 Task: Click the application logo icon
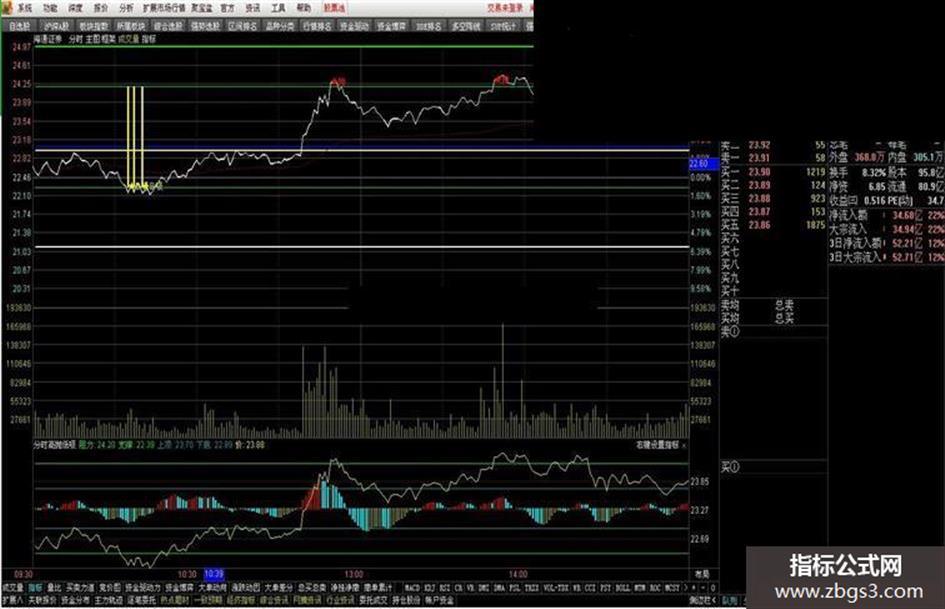[7, 7]
